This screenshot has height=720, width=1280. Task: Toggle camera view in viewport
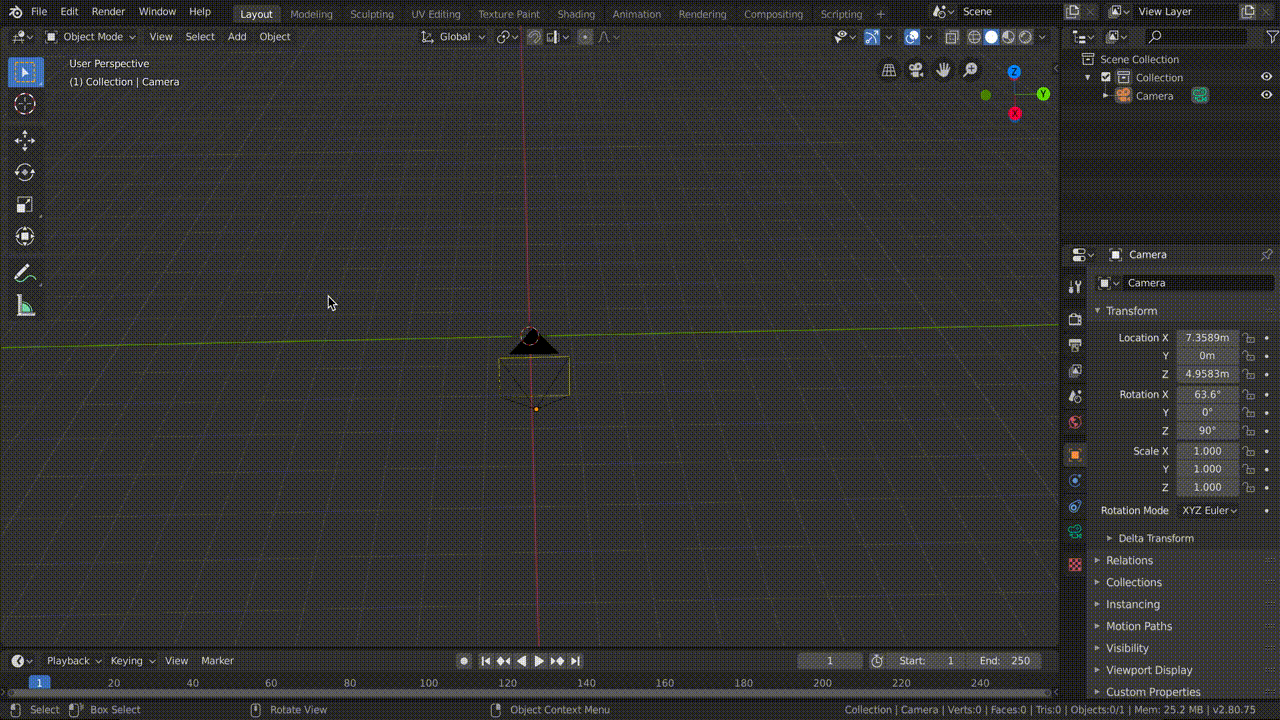coord(916,70)
